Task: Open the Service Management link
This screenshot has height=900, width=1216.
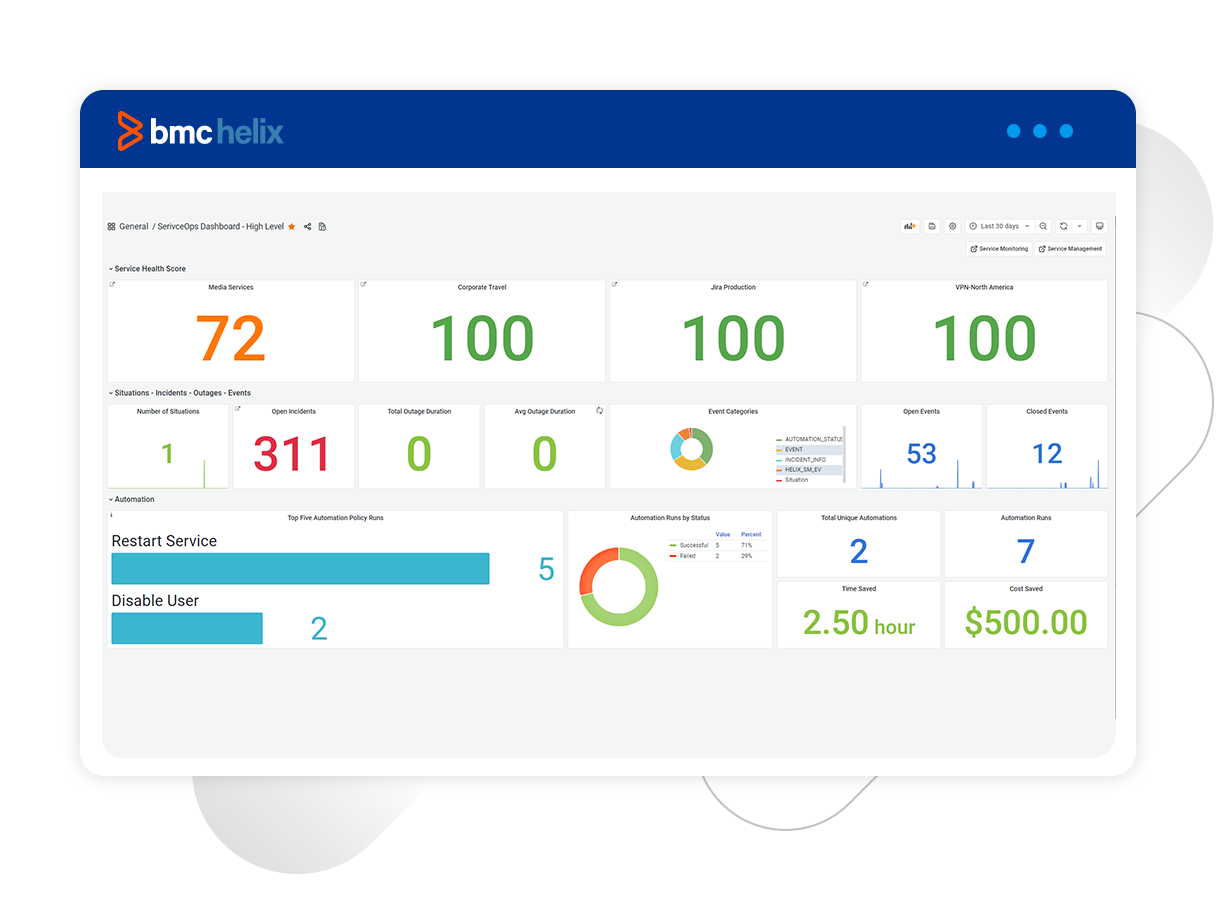Action: [x=1070, y=249]
